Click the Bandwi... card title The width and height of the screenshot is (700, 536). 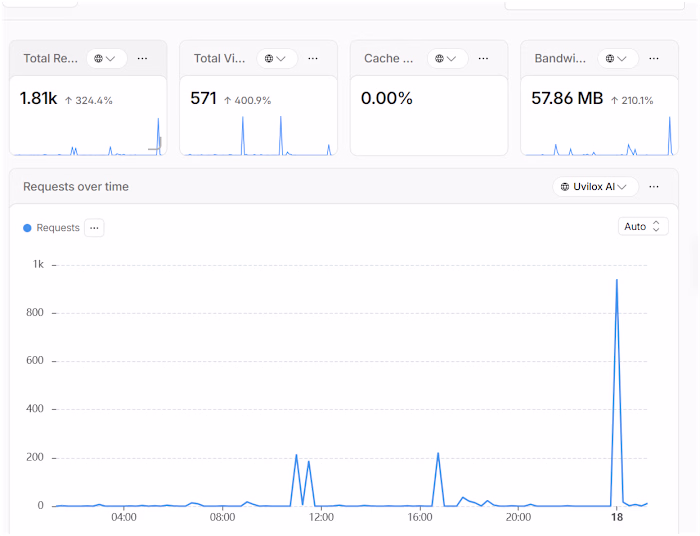click(560, 58)
